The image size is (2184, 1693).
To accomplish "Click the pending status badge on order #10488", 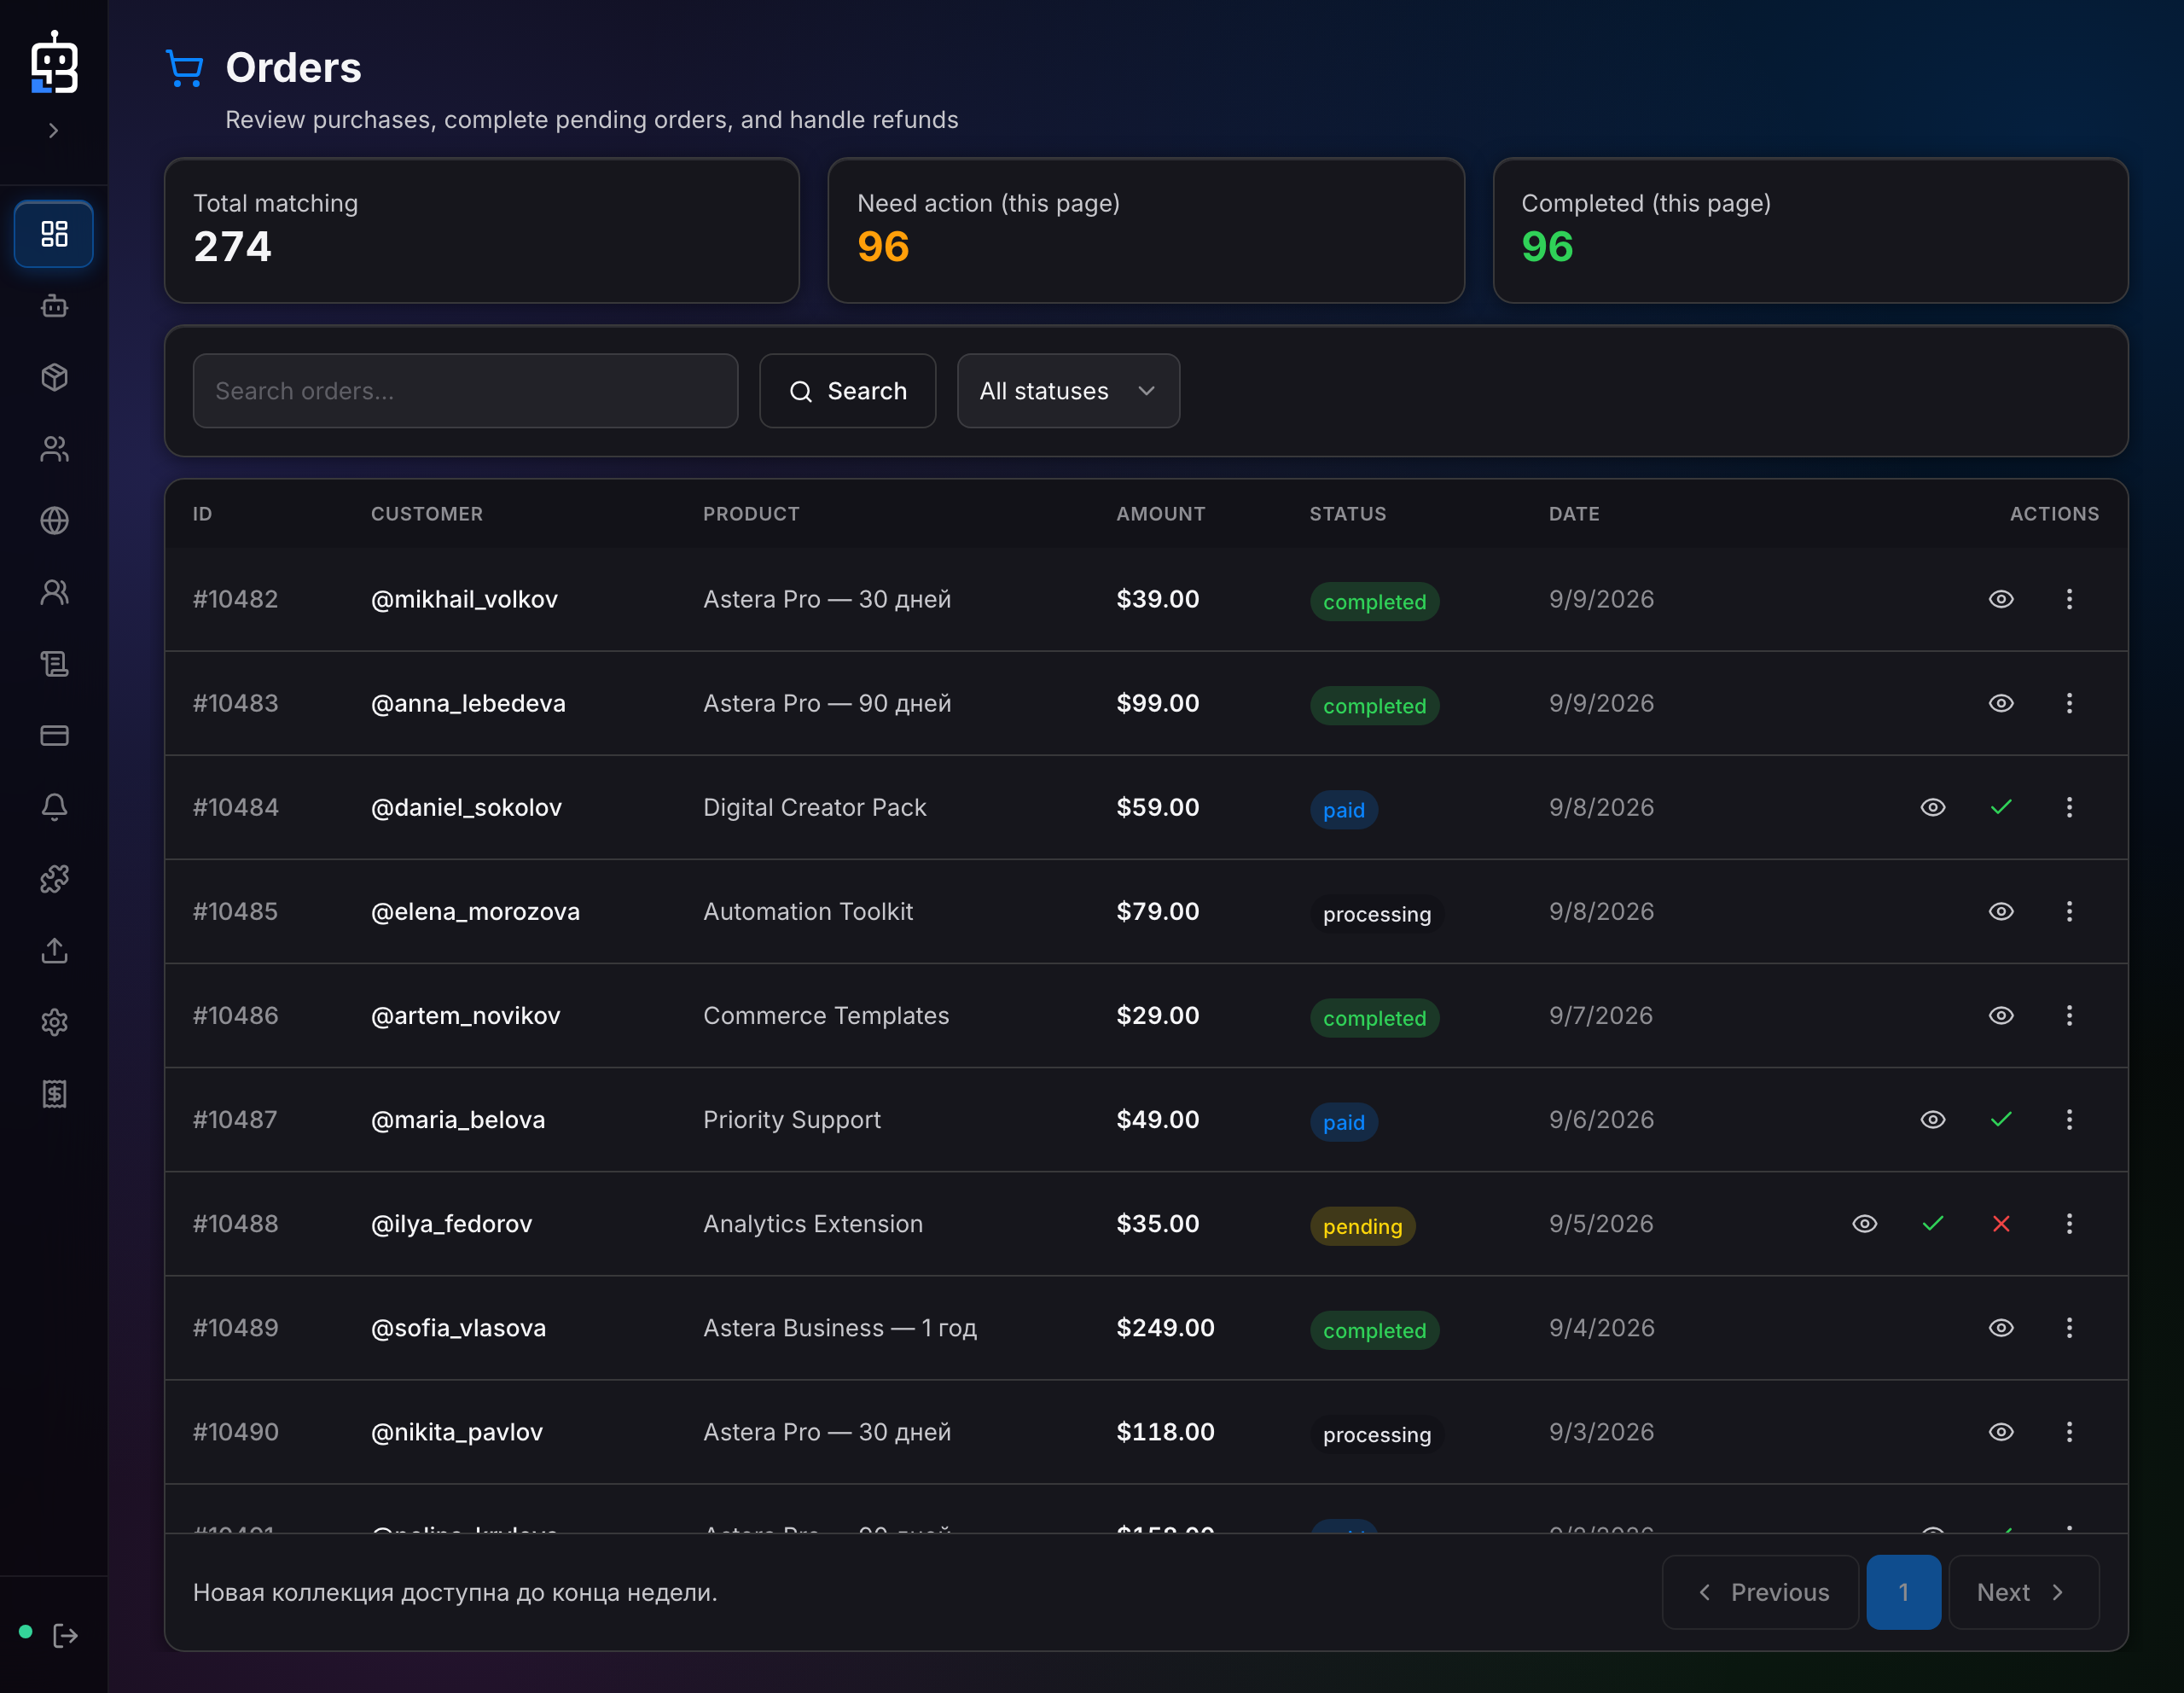I will tap(1362, 1226).
